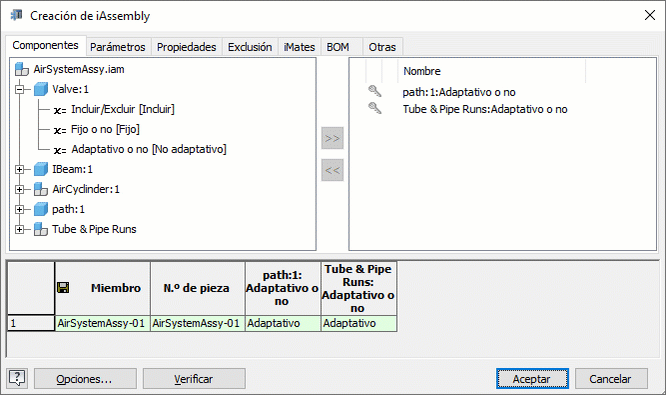Click the Tube & Pipe Runs assembly icon
Viewport: 666px width, 395px height.
click(x=41, y=229)
